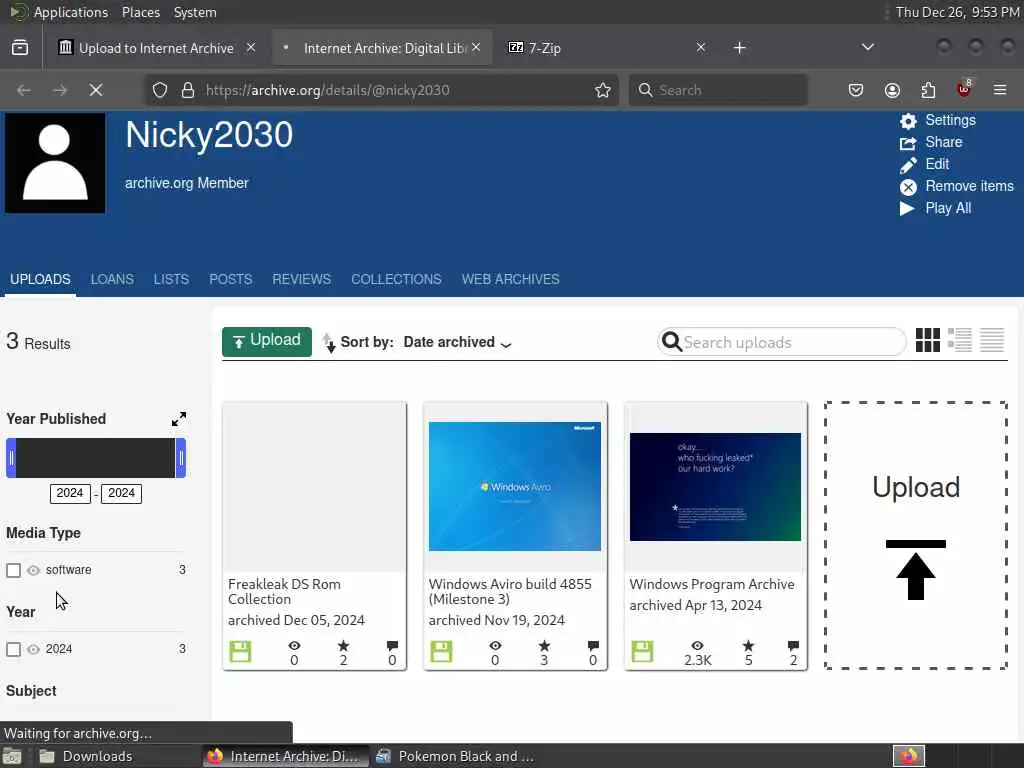This screenshot has height=768, width=1024.
Task: Switch to the POSTS tab
Action: click(x=231, y=280)
